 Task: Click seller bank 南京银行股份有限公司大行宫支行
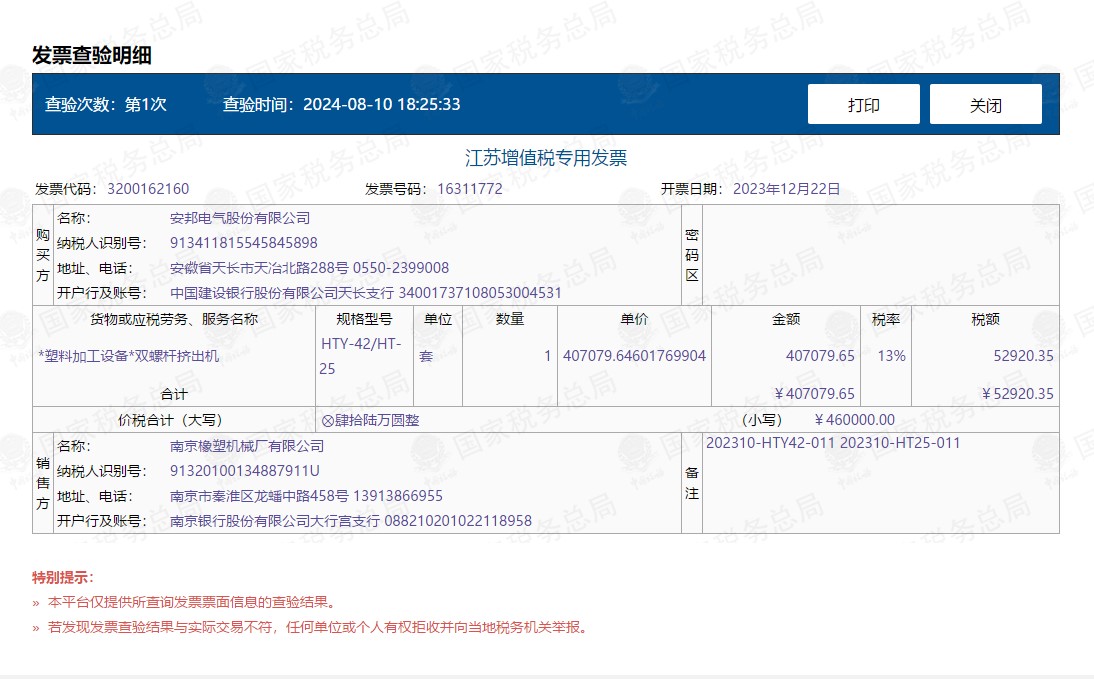point(275,521)
